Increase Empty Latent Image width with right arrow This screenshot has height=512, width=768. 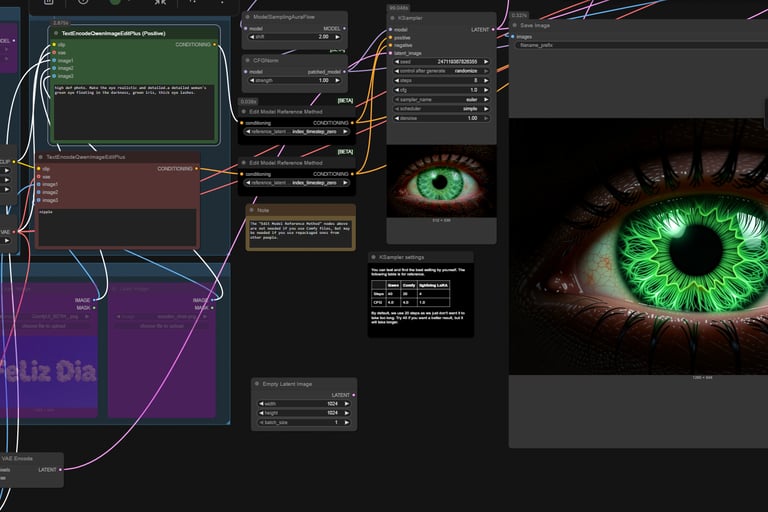(347, 404)
